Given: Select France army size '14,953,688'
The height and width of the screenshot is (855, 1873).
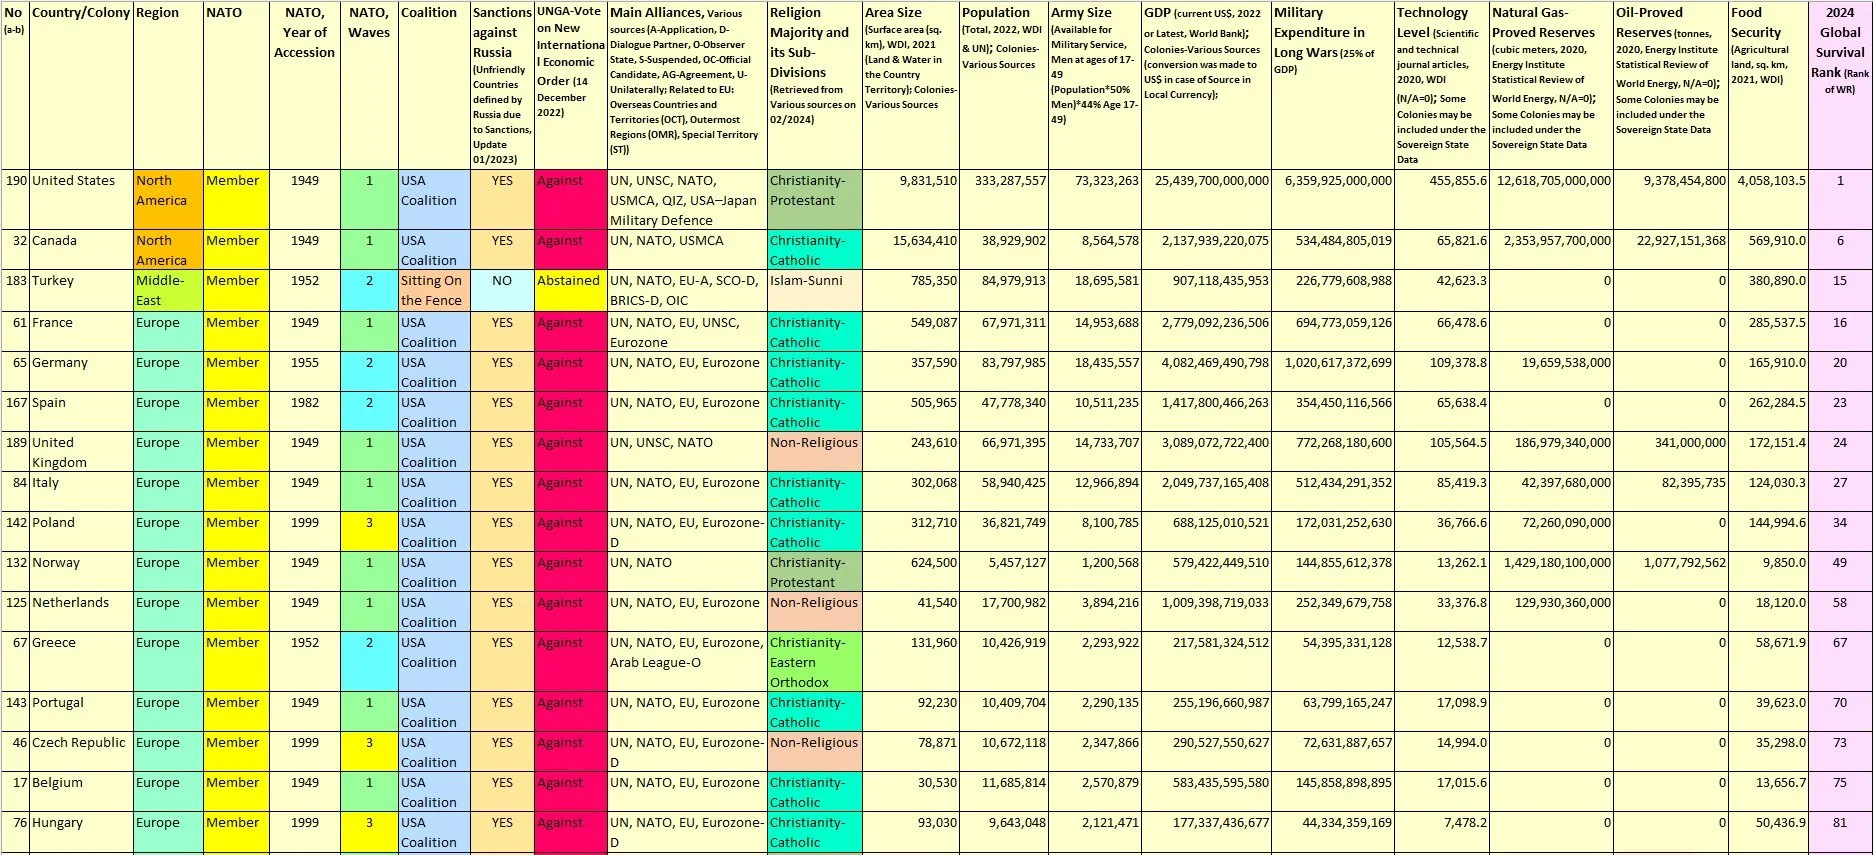Looking at the screenshot, I should click(x=1095, y=332).
